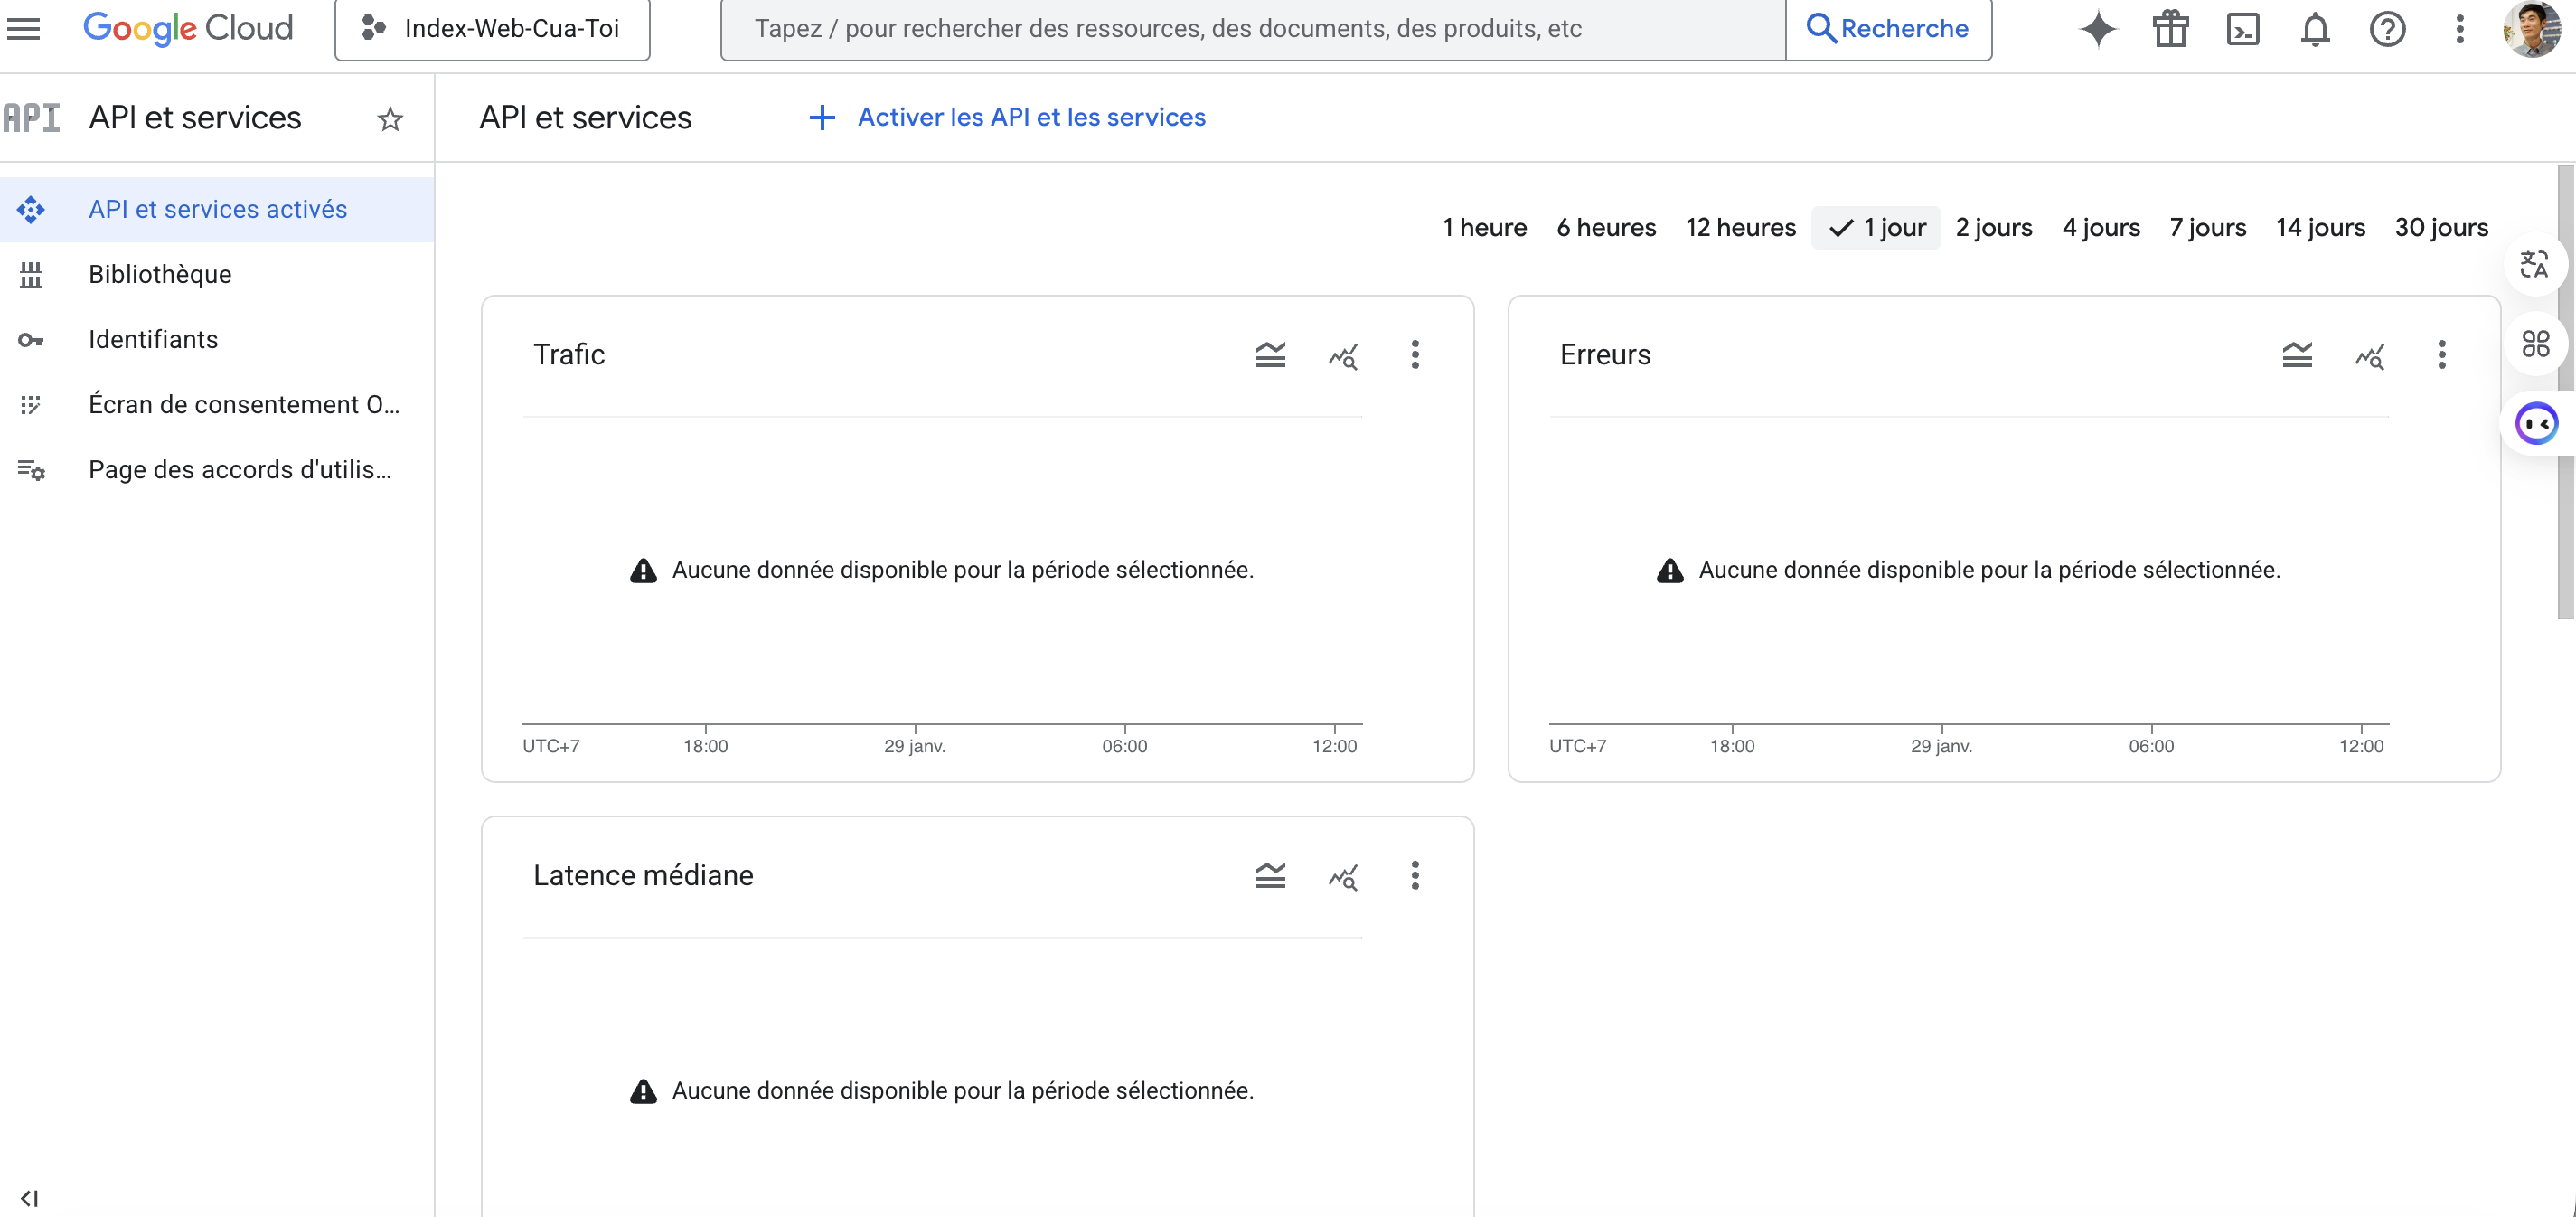Select the 30 jours time range
The image size is (2576, 1217).
[2441, 227]
